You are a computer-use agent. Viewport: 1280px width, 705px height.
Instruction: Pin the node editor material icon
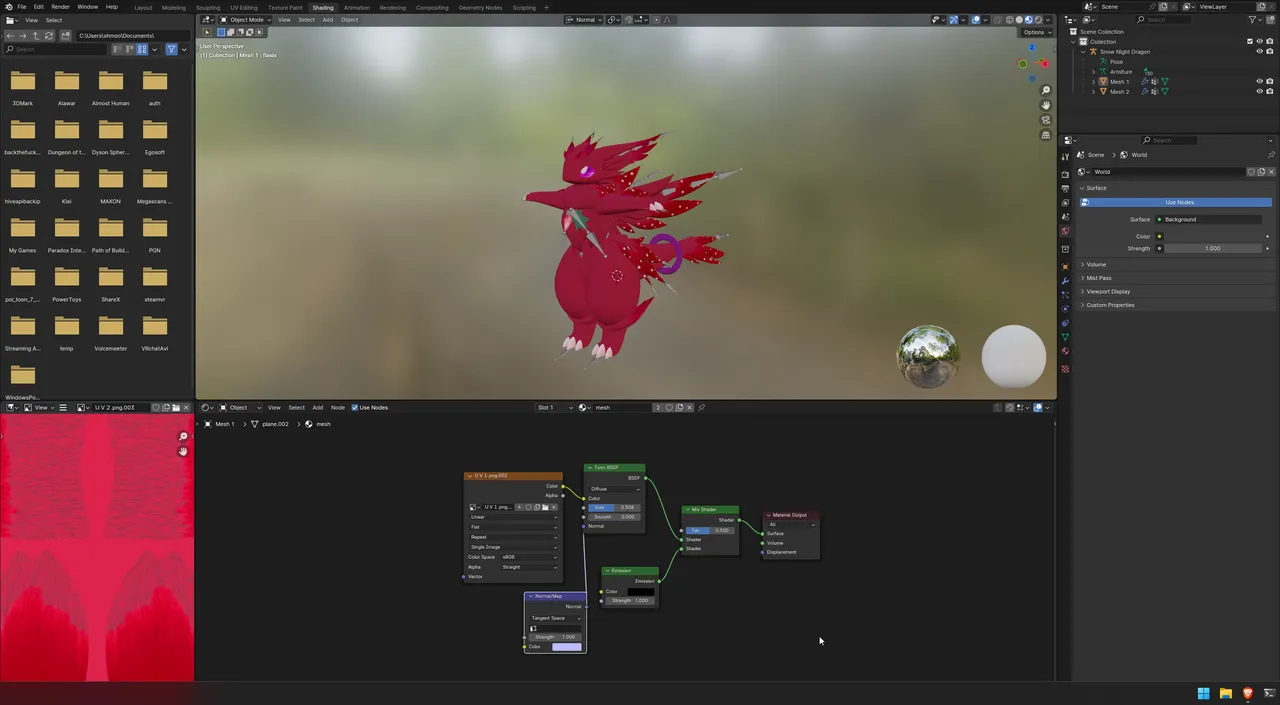pyautogui.click(x=701, y=408)
